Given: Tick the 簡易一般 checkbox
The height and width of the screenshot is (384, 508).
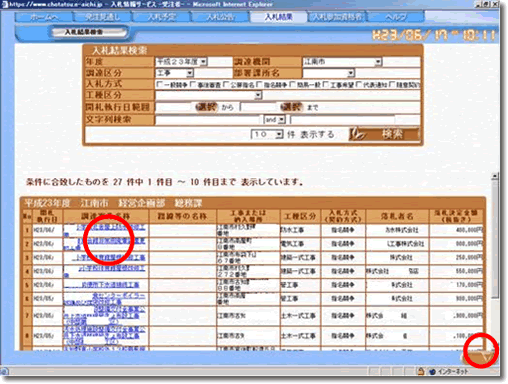Looking at the screenshot, I should click(x=293, y=84).
